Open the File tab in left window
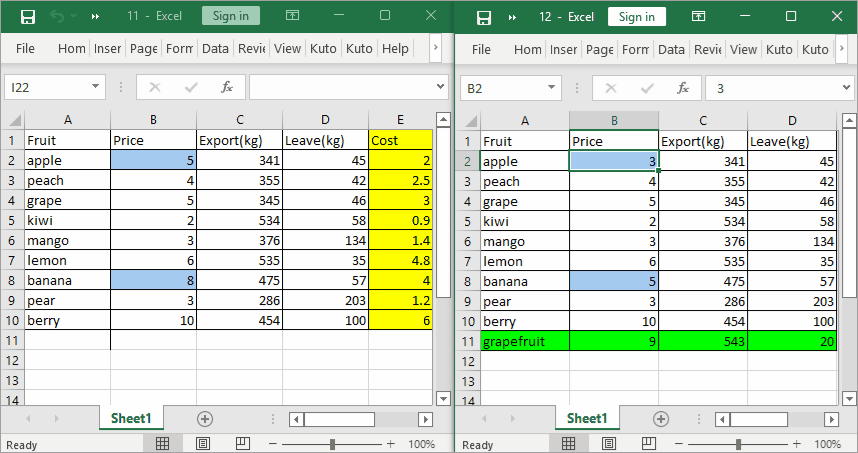Viewport: 858px width, 453px height. pyautogui.click(x=26, y=49)
